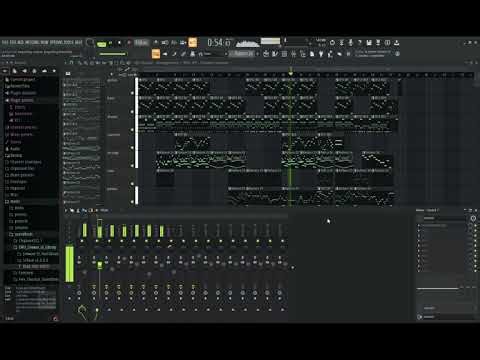The width and height of the screenshot is (480, 360).
Task: Open the mixer track output routing selector
Action: 445,317
